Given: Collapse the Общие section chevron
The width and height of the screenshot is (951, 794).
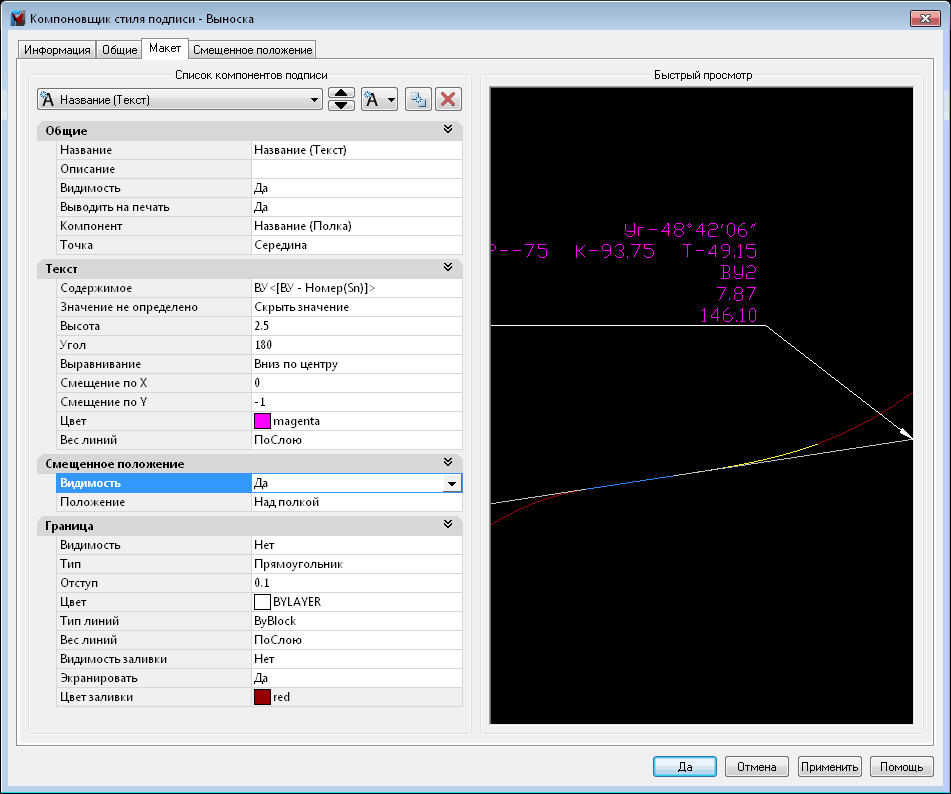Looking at the screenshot, I should [448, 130].
